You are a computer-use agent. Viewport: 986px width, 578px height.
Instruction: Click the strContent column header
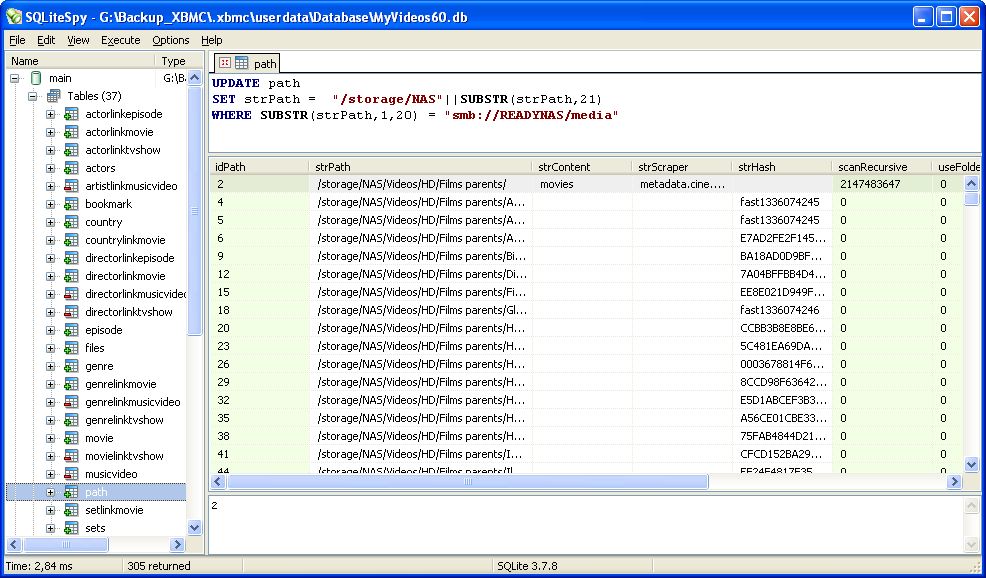[582, 167]
